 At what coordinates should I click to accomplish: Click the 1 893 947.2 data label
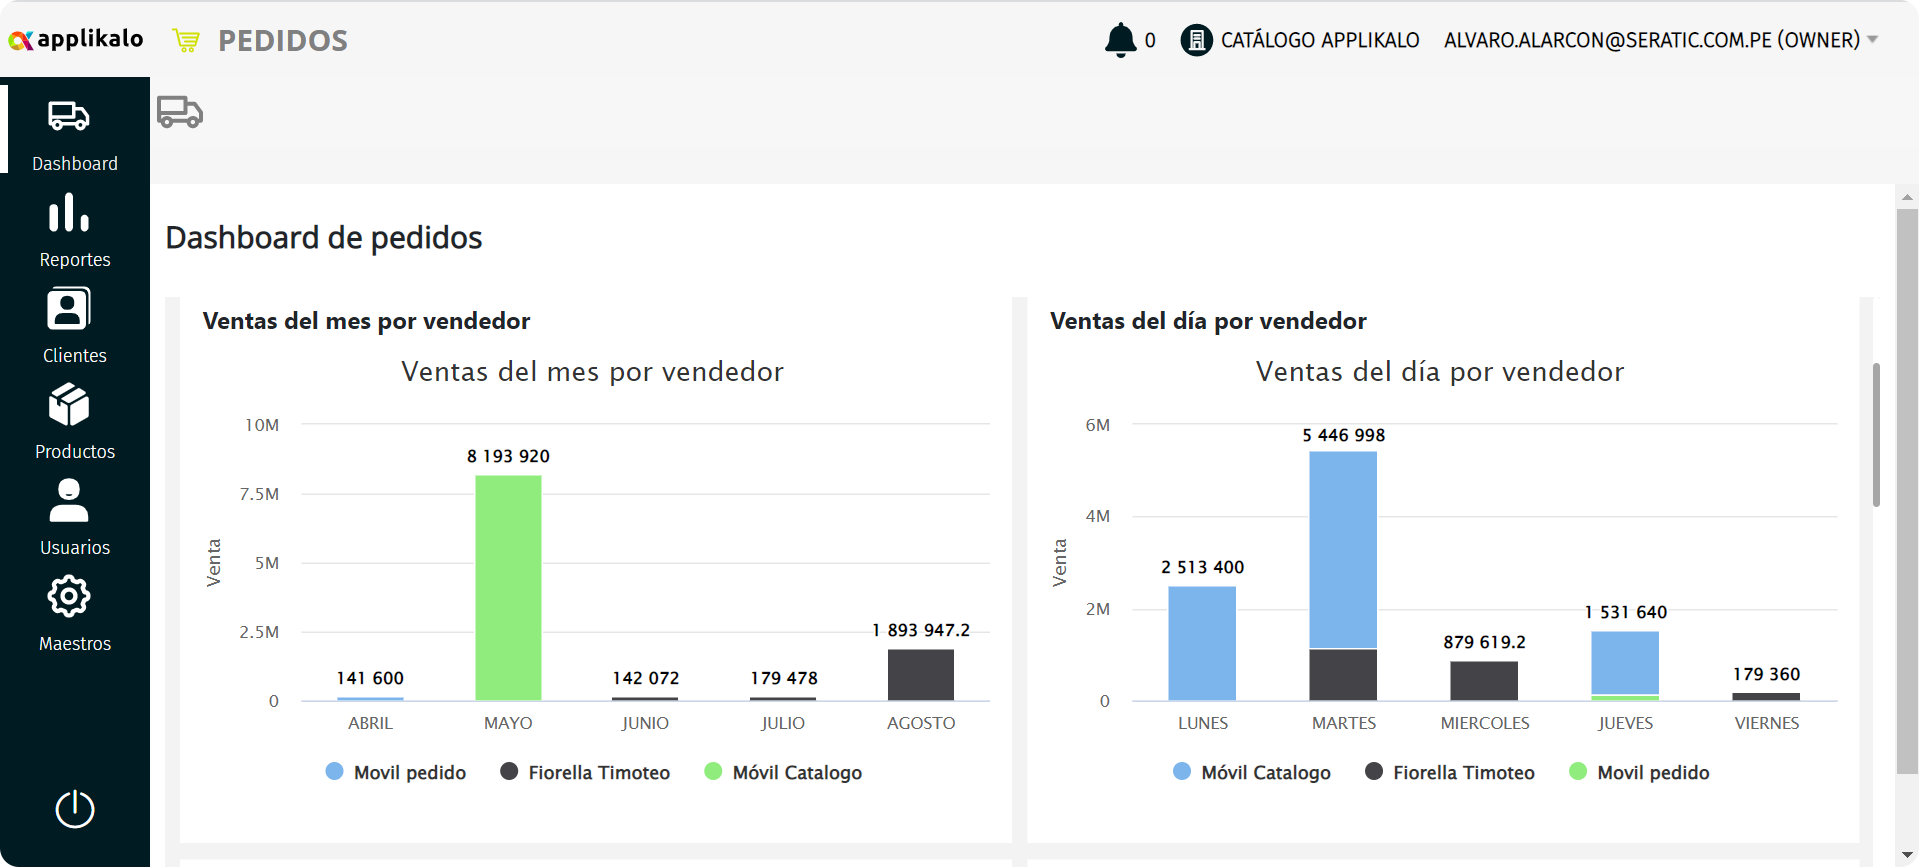click(x=921, y=630)
